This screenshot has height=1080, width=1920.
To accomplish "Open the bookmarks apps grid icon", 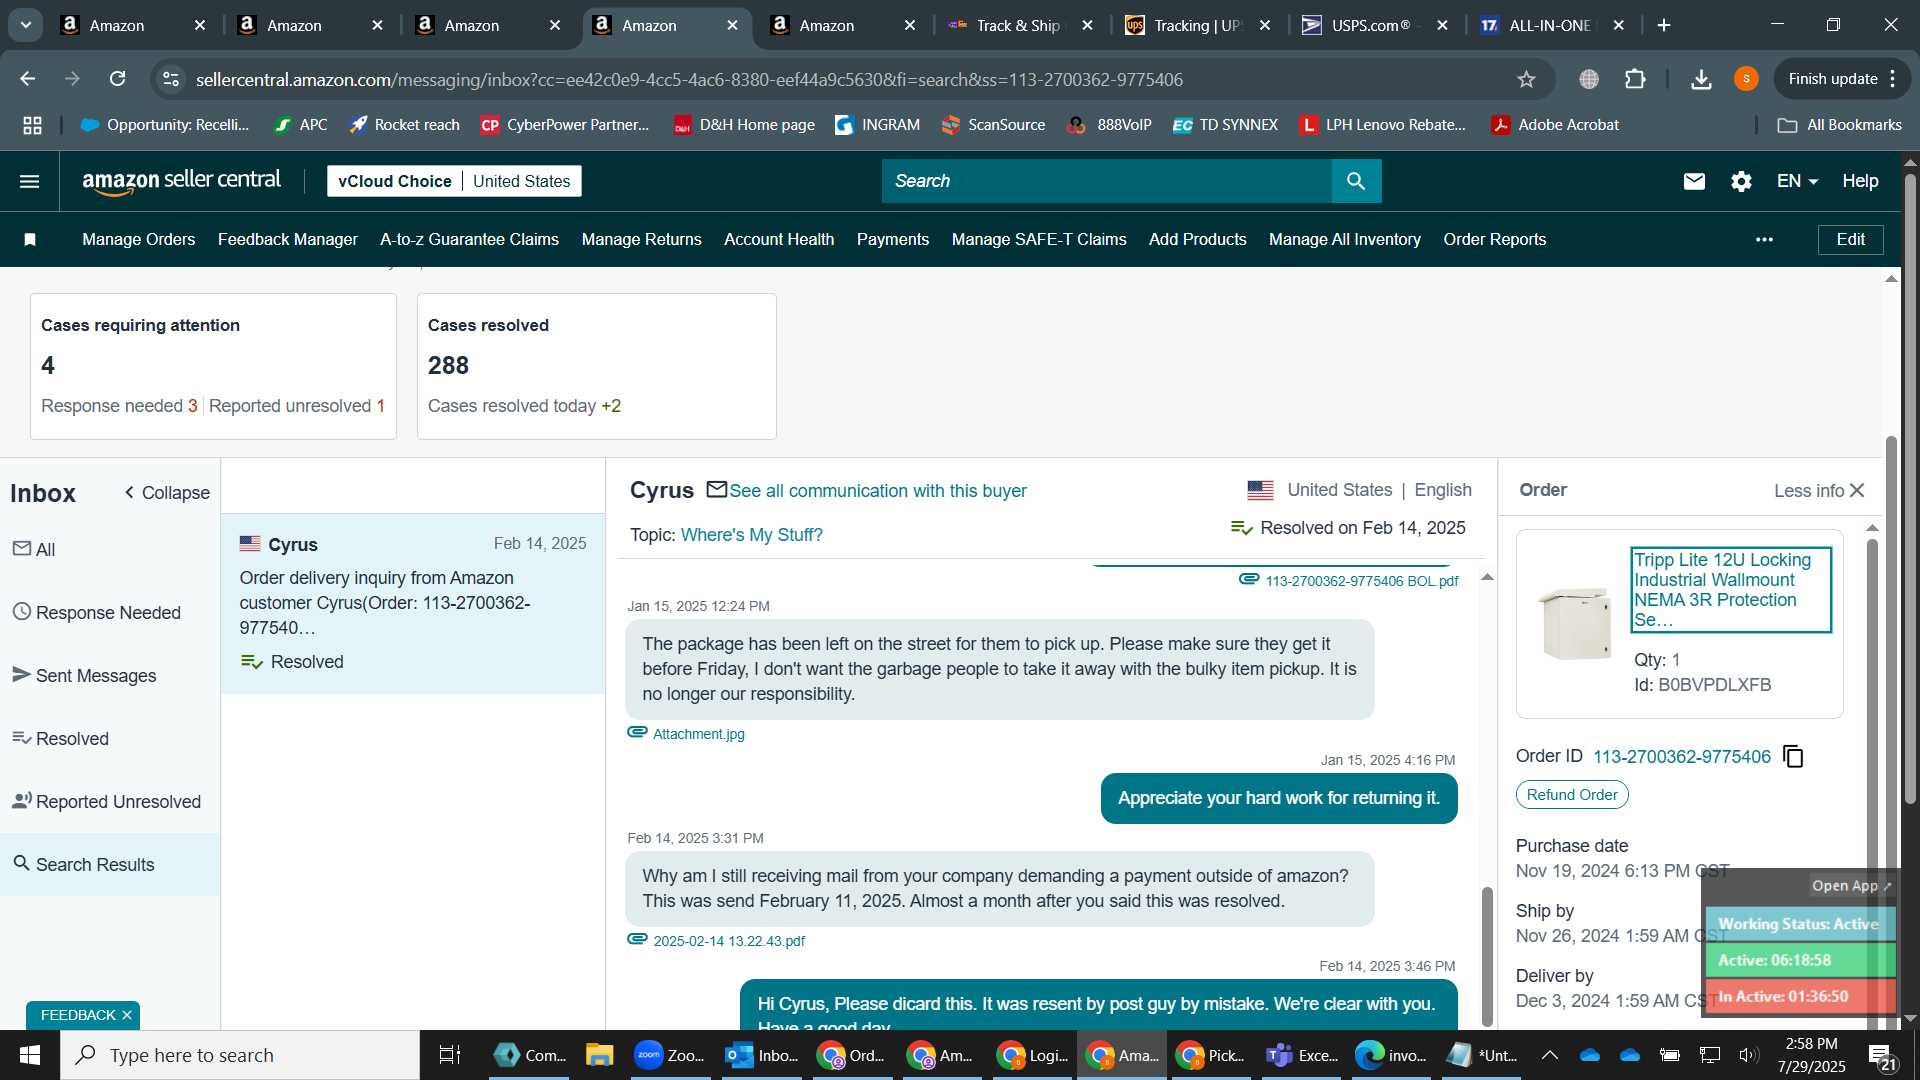I will pos(32,125).
